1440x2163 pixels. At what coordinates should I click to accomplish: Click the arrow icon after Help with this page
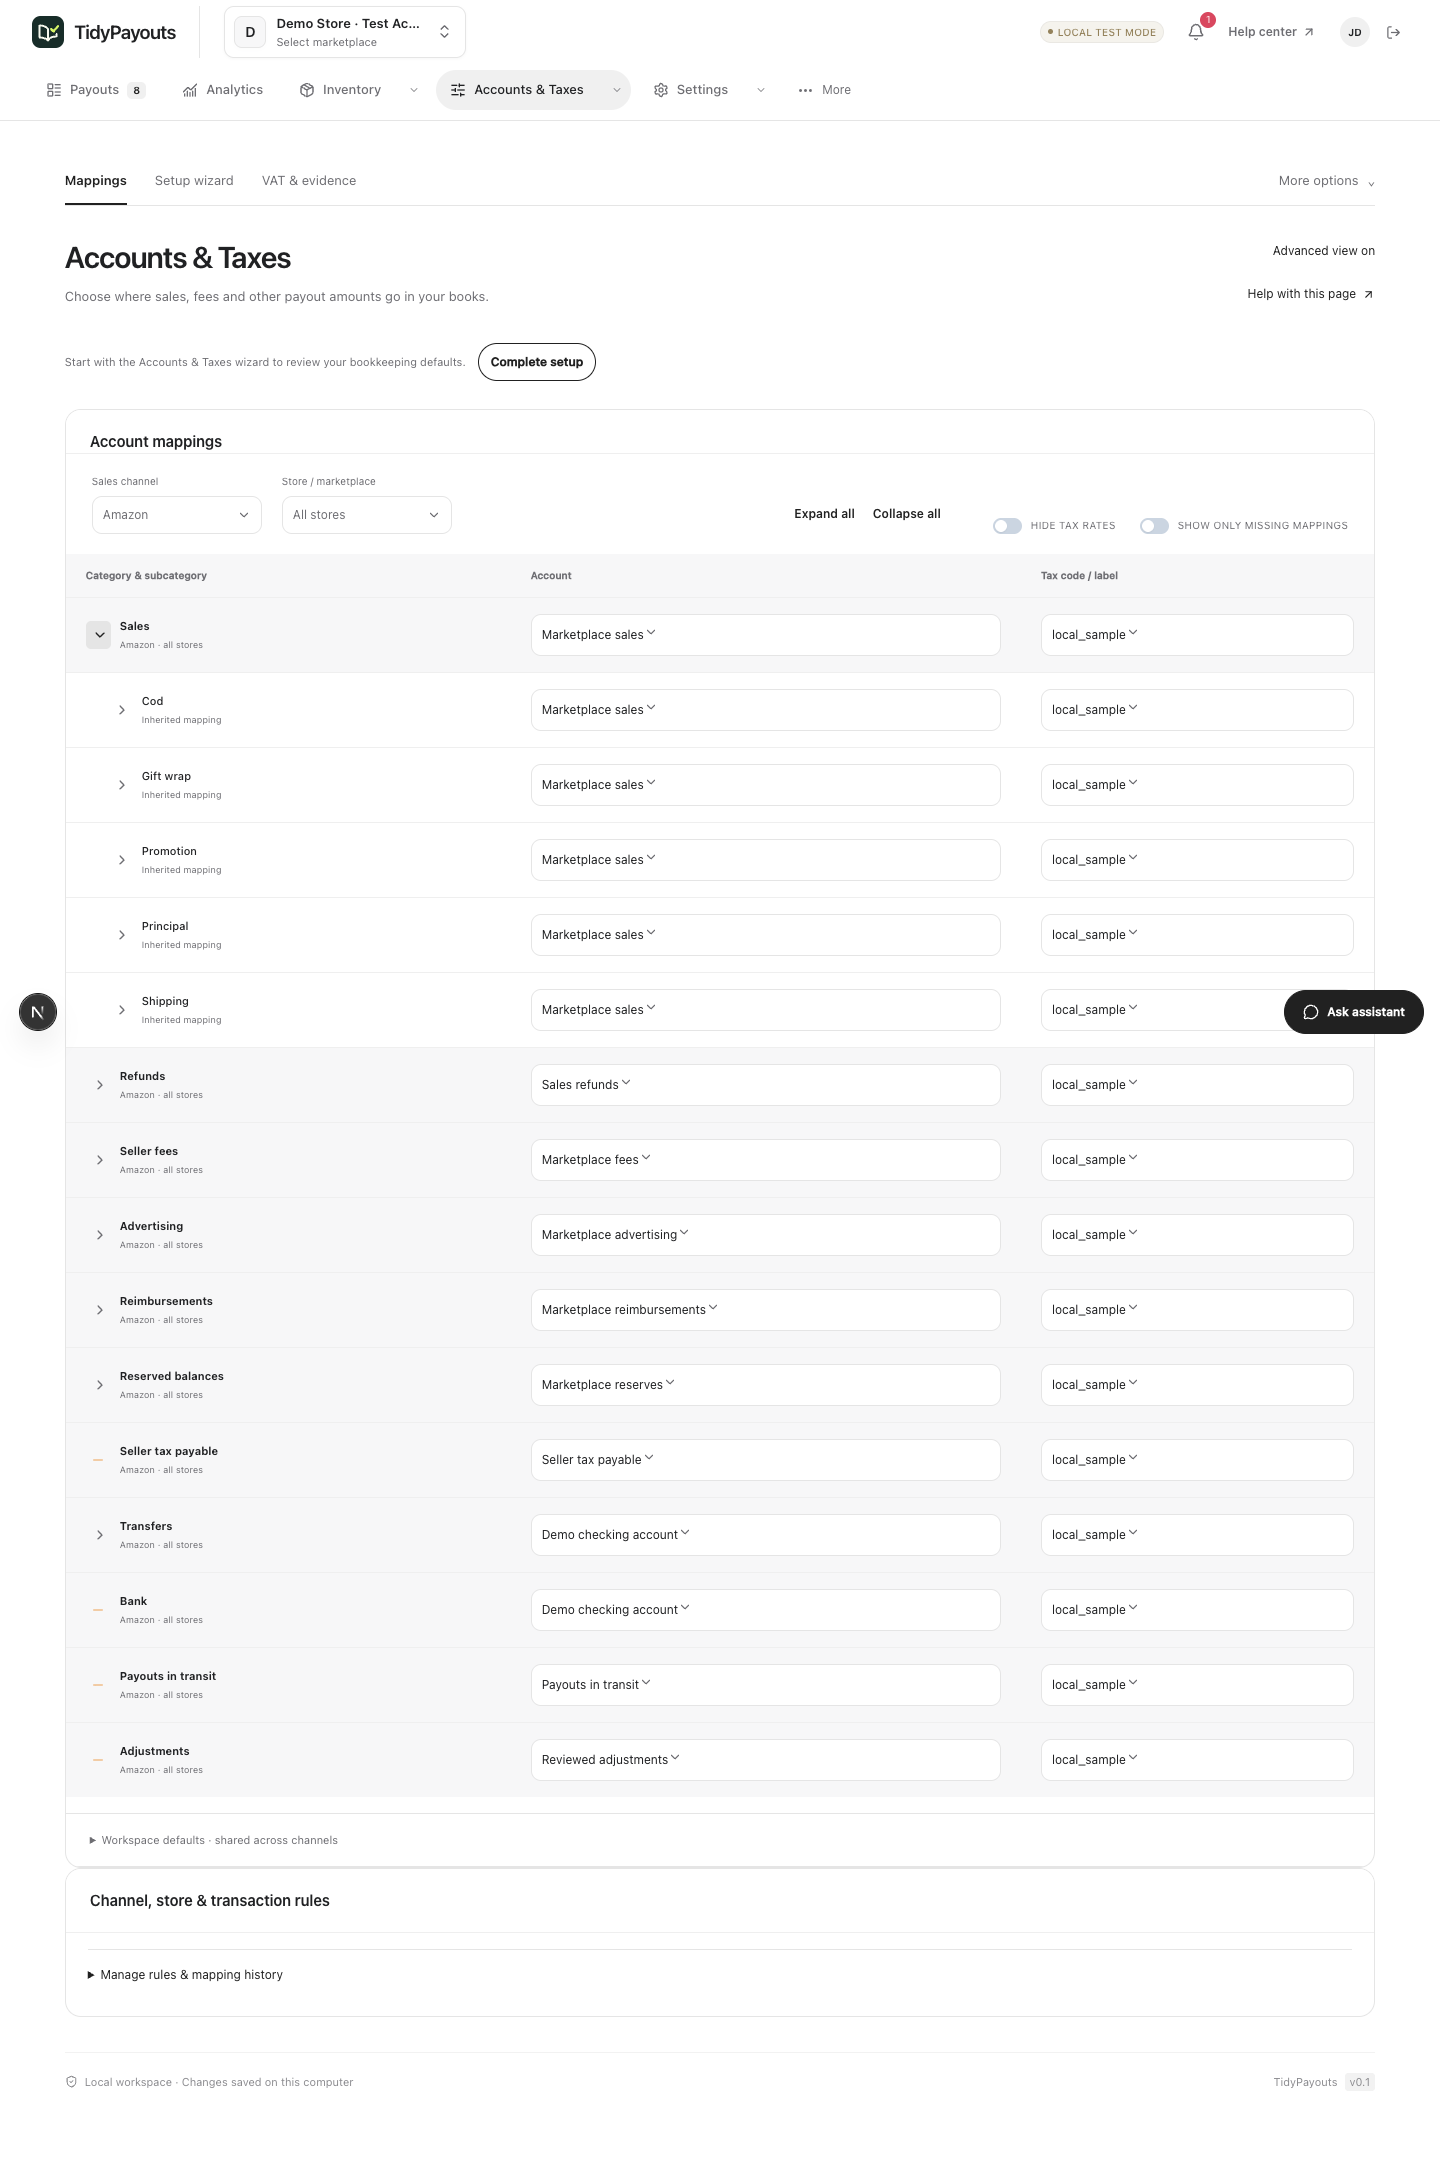tap(1368, 294)
